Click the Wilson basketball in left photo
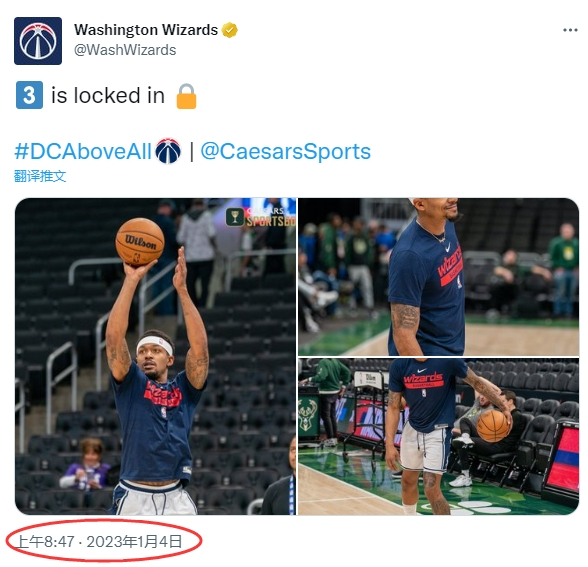The width and height of the screenshot is (588, 567). tap(140, 242)
